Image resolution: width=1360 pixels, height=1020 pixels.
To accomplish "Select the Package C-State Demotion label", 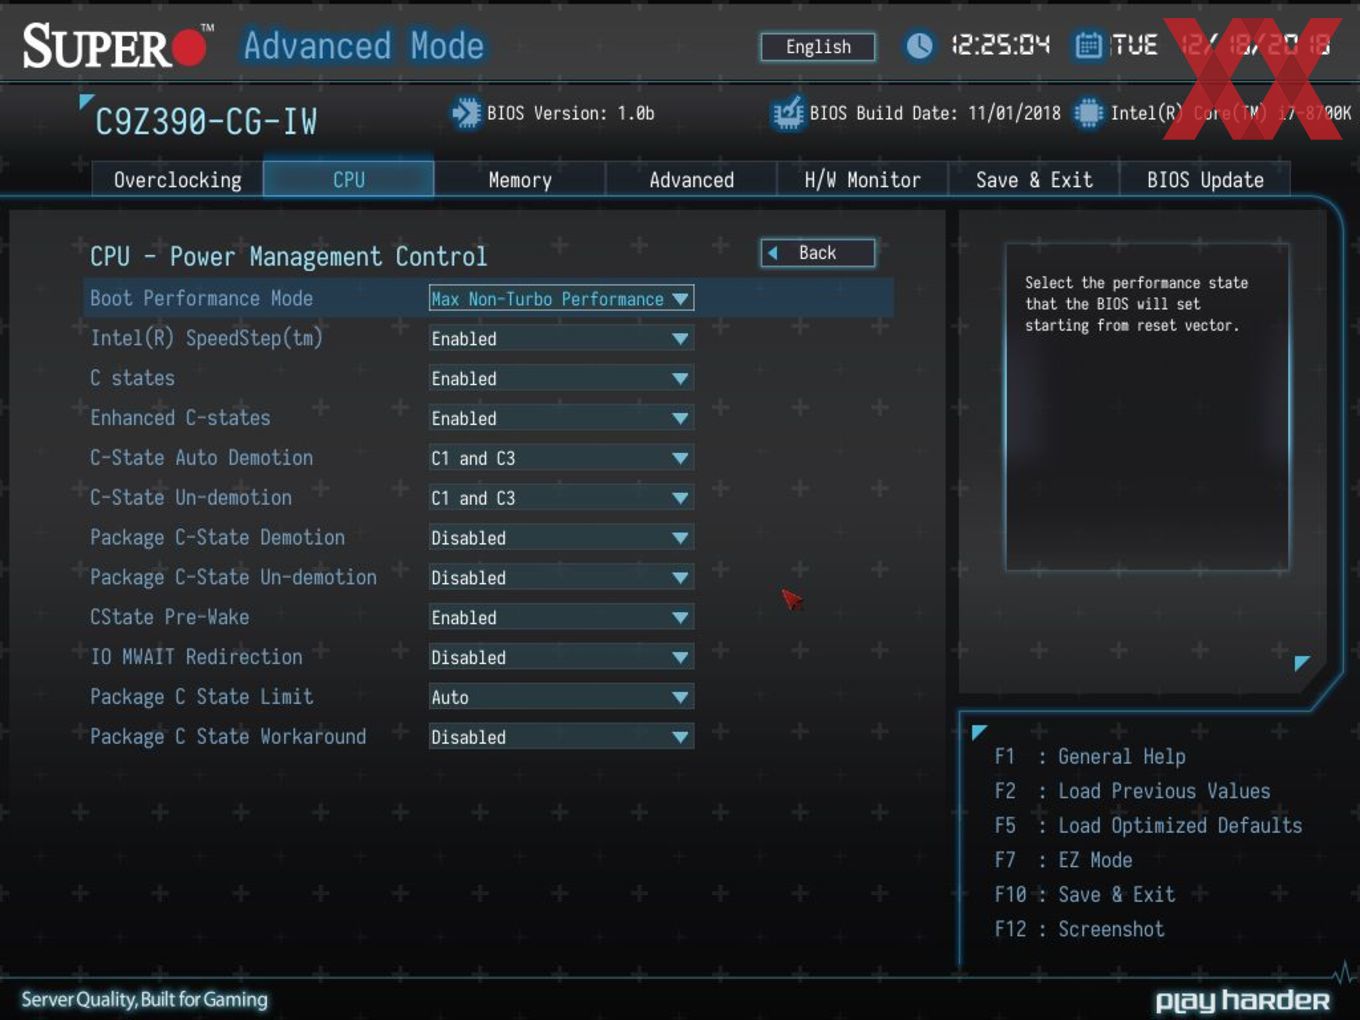I will pos(217,538).
